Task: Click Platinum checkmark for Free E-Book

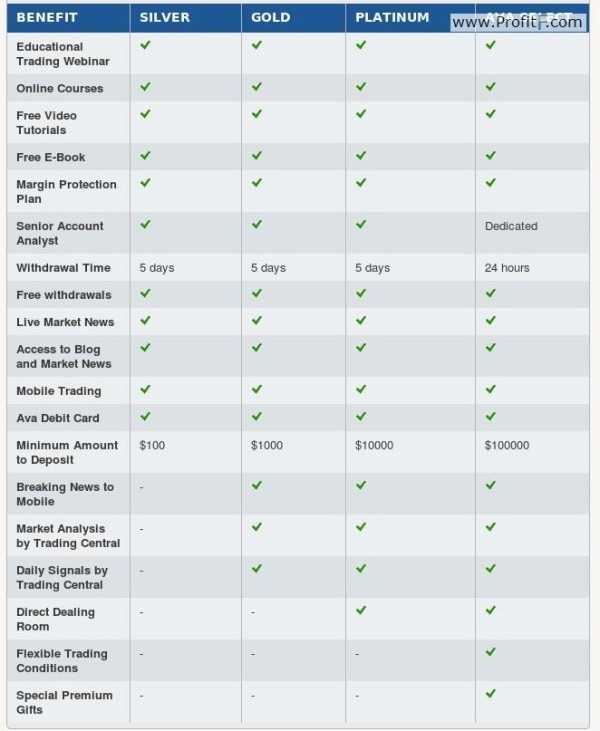Action: coord(361,156)
